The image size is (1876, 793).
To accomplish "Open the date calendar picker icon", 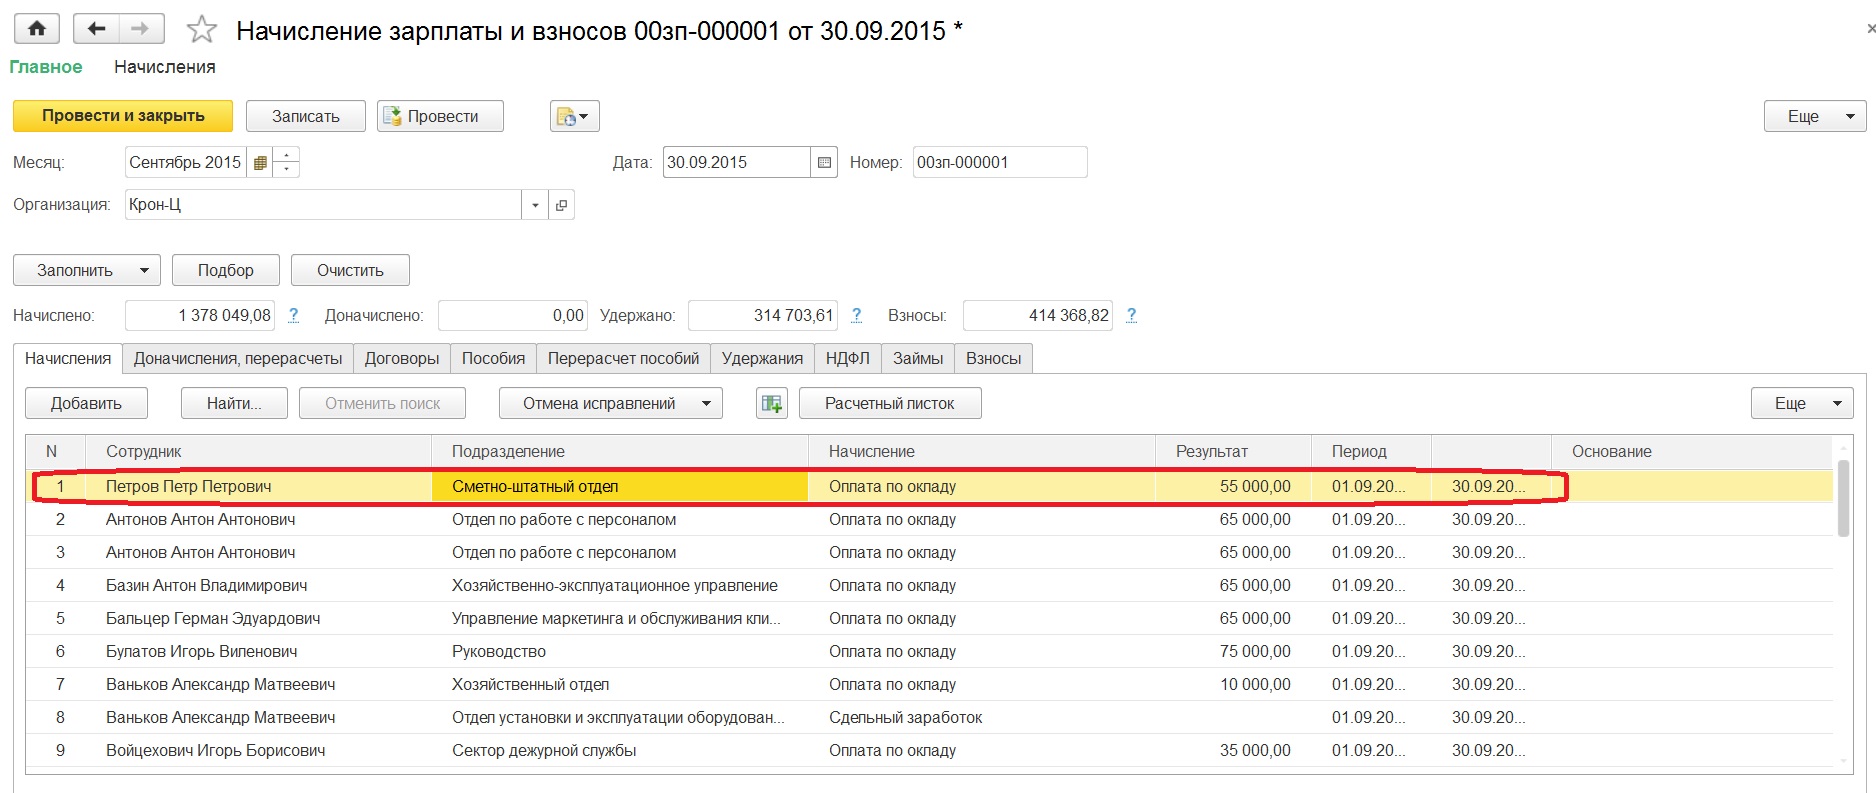I will pyautogui.click(x=824, y=162).
